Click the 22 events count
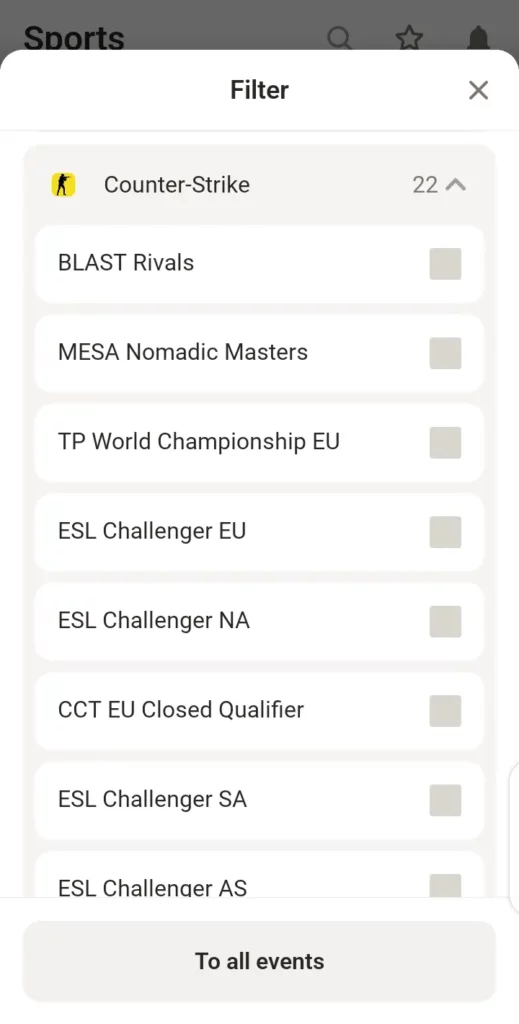 425,185
